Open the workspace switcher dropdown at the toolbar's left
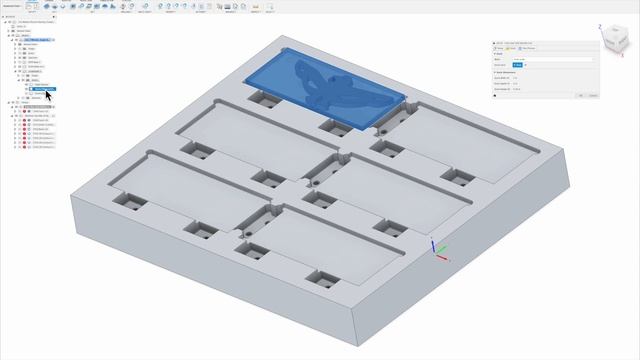Screen dimensions: 640x360 tap(12, 6)
